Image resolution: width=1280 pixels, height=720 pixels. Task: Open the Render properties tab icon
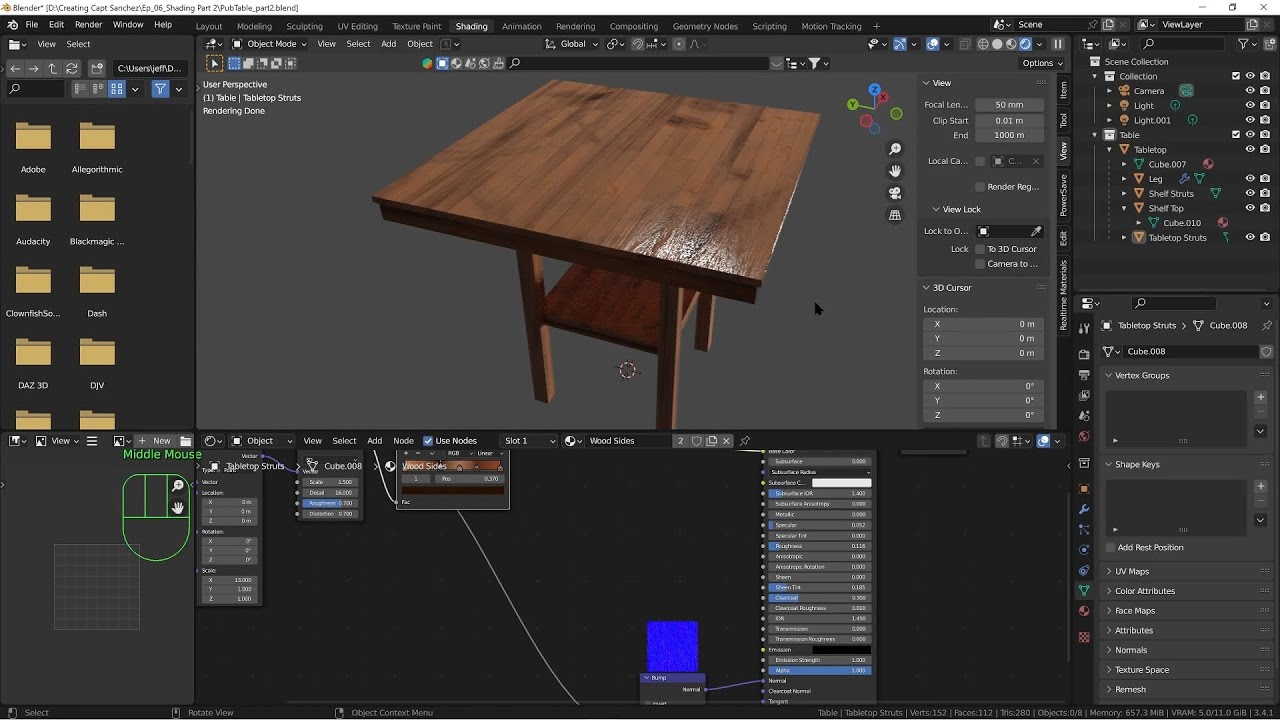point(1084,355)
